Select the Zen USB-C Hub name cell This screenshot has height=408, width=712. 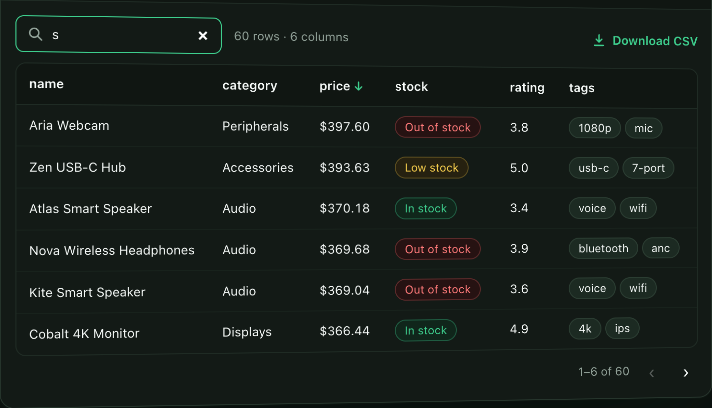click(77, 167)
